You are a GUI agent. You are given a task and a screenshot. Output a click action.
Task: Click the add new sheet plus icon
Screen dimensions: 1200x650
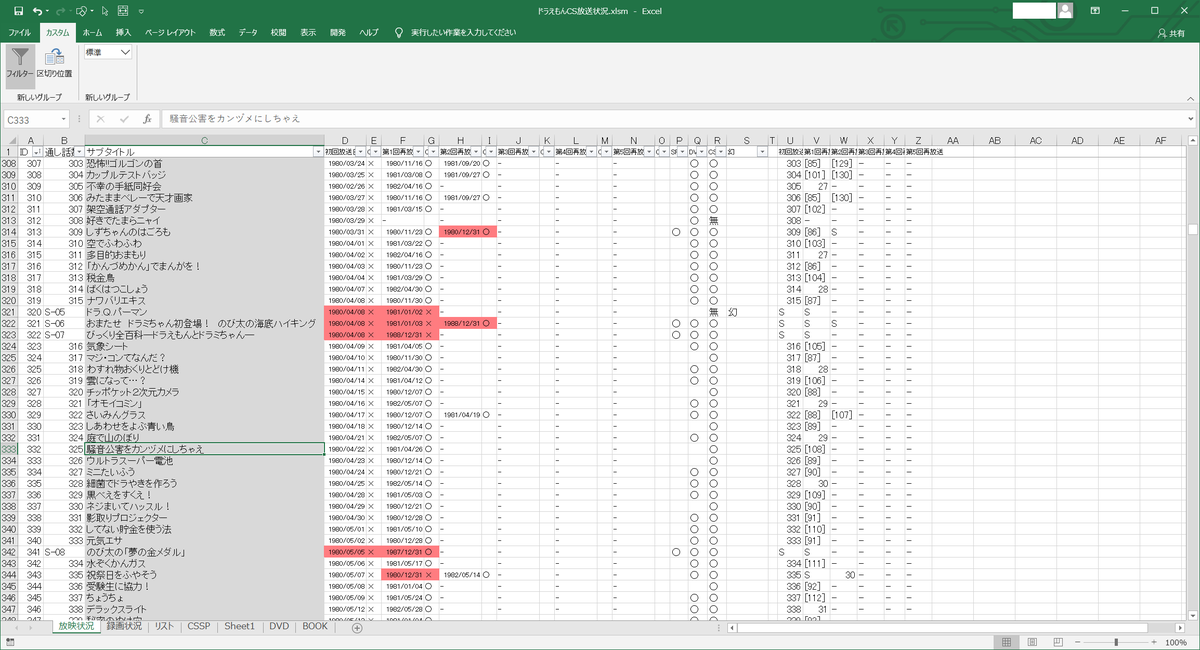coord(357,627)
